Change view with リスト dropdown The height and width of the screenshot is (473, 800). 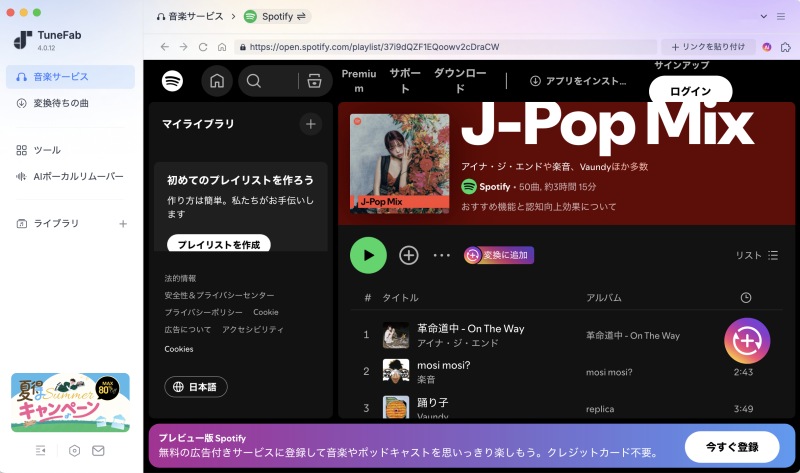click(757, 255)
